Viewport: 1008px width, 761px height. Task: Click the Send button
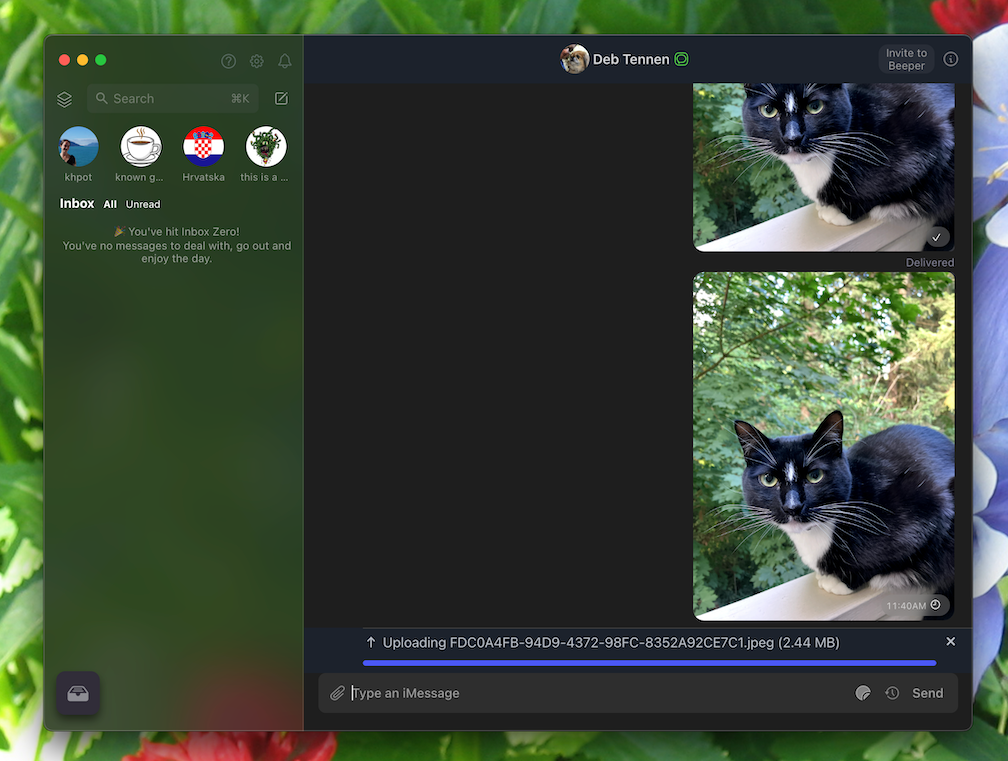928,693
